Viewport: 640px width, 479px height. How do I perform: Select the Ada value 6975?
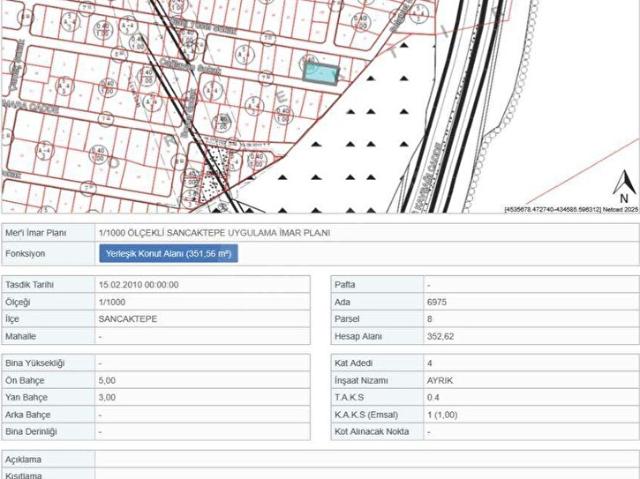point(437,301)
